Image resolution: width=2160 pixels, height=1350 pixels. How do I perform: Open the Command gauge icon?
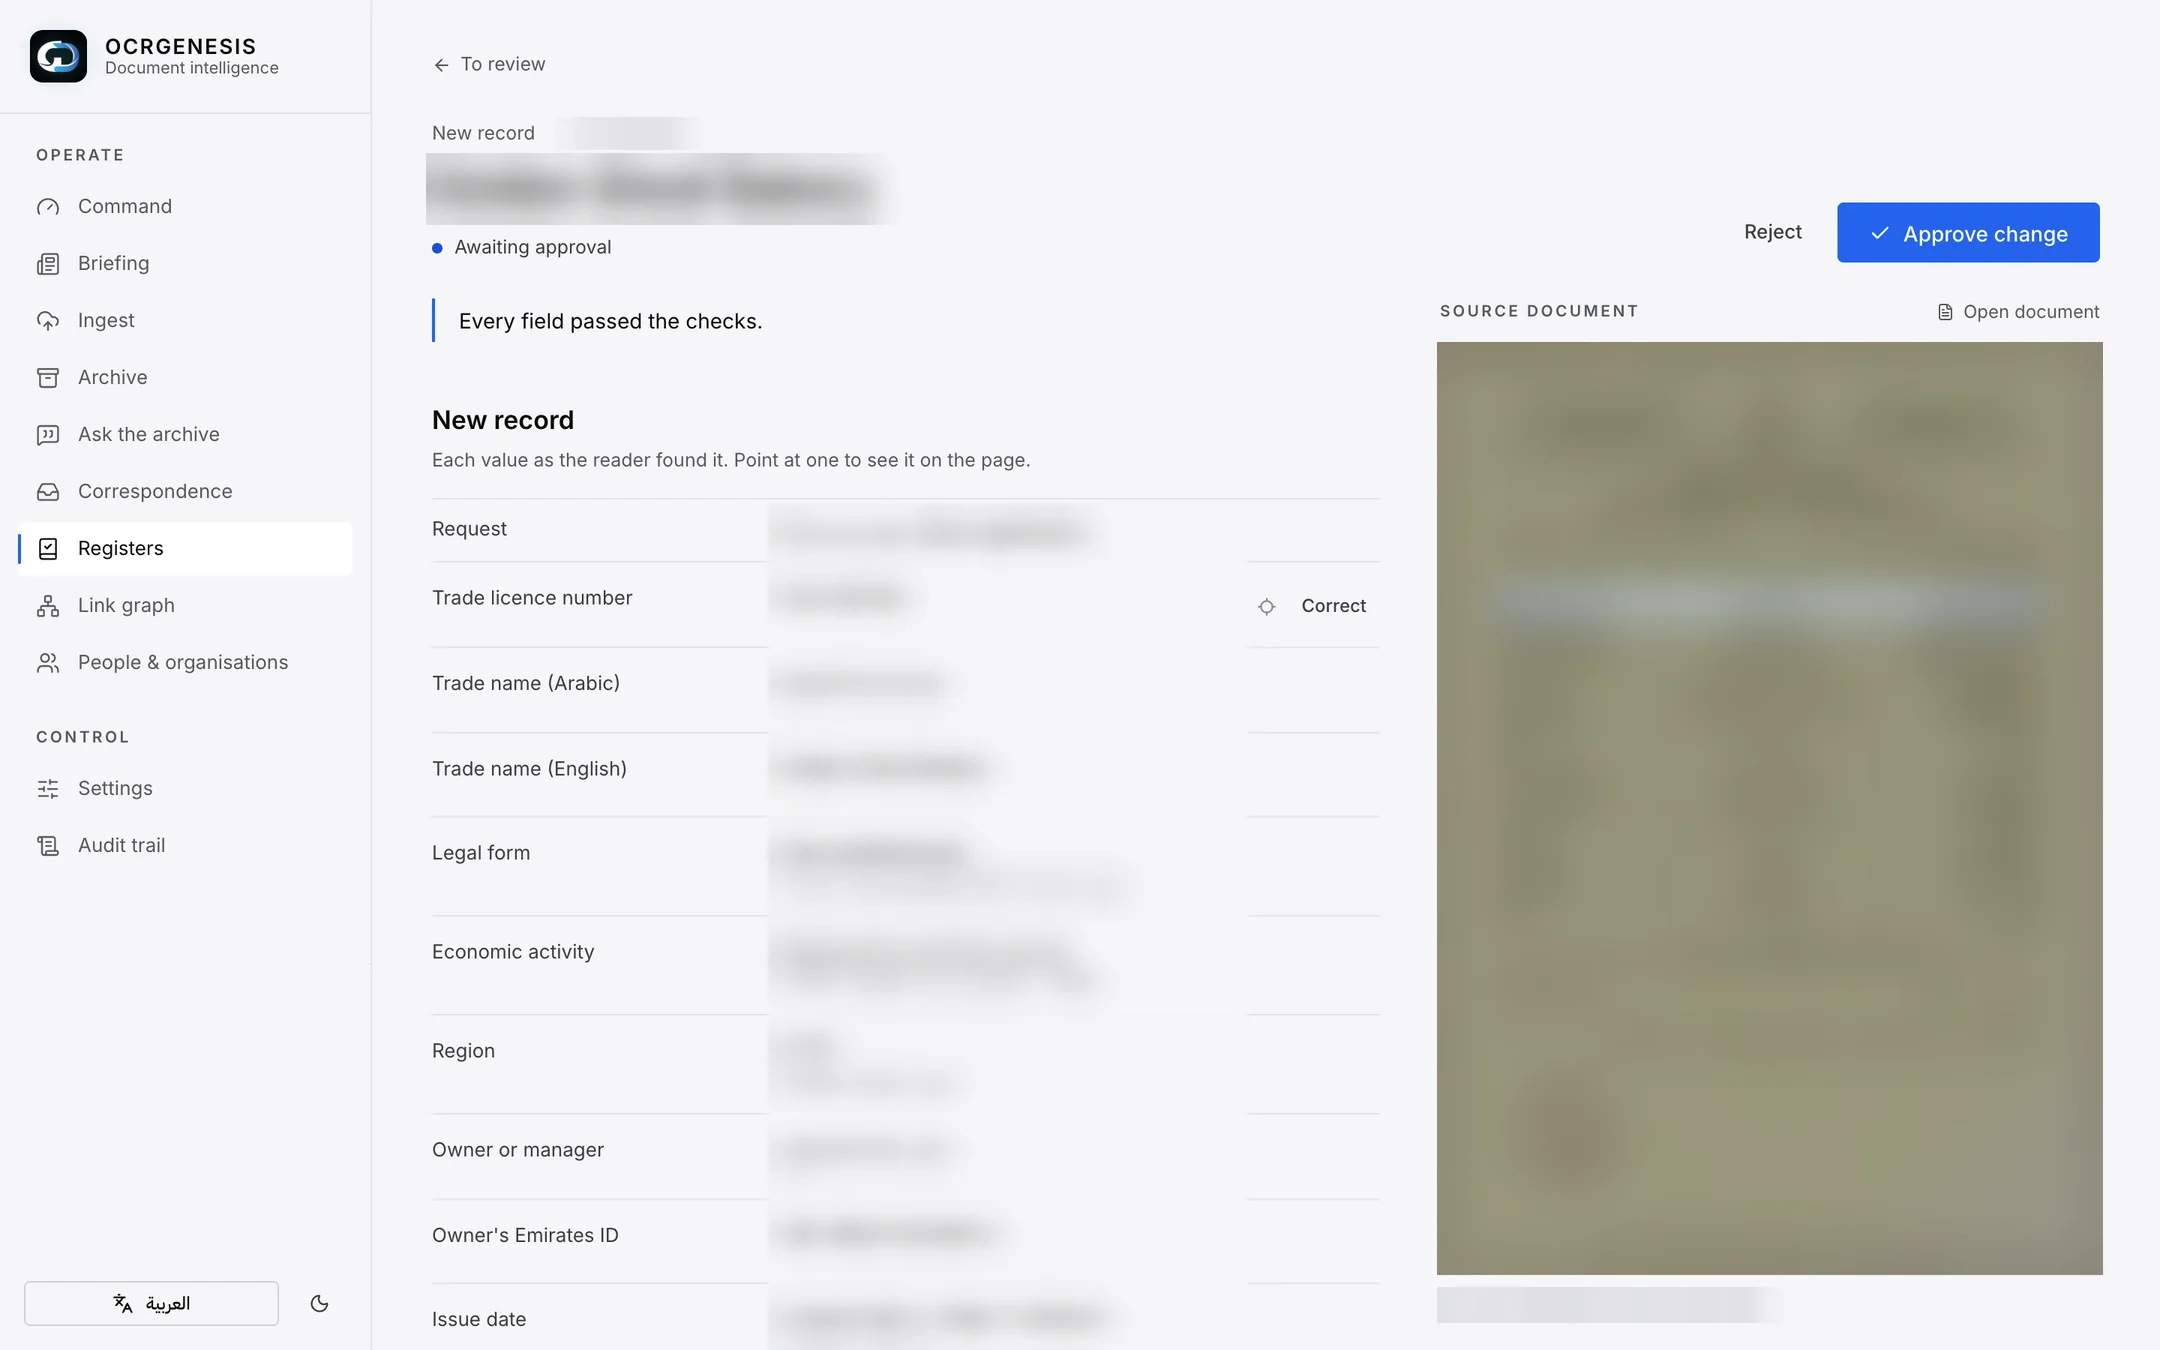click(48, 207)
